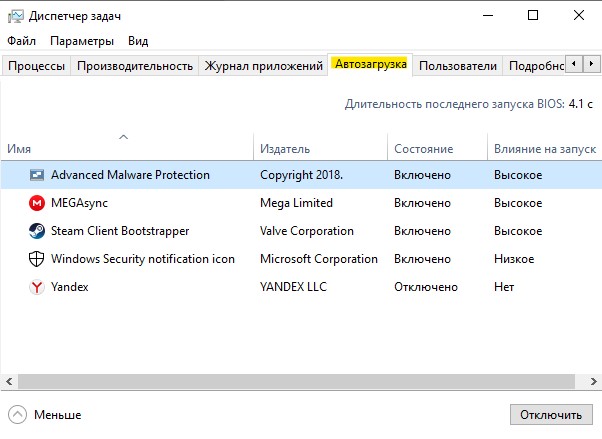The width and height of the screenshot is (602, 439).
Task: Click the Отключить button
Action: 551,415
